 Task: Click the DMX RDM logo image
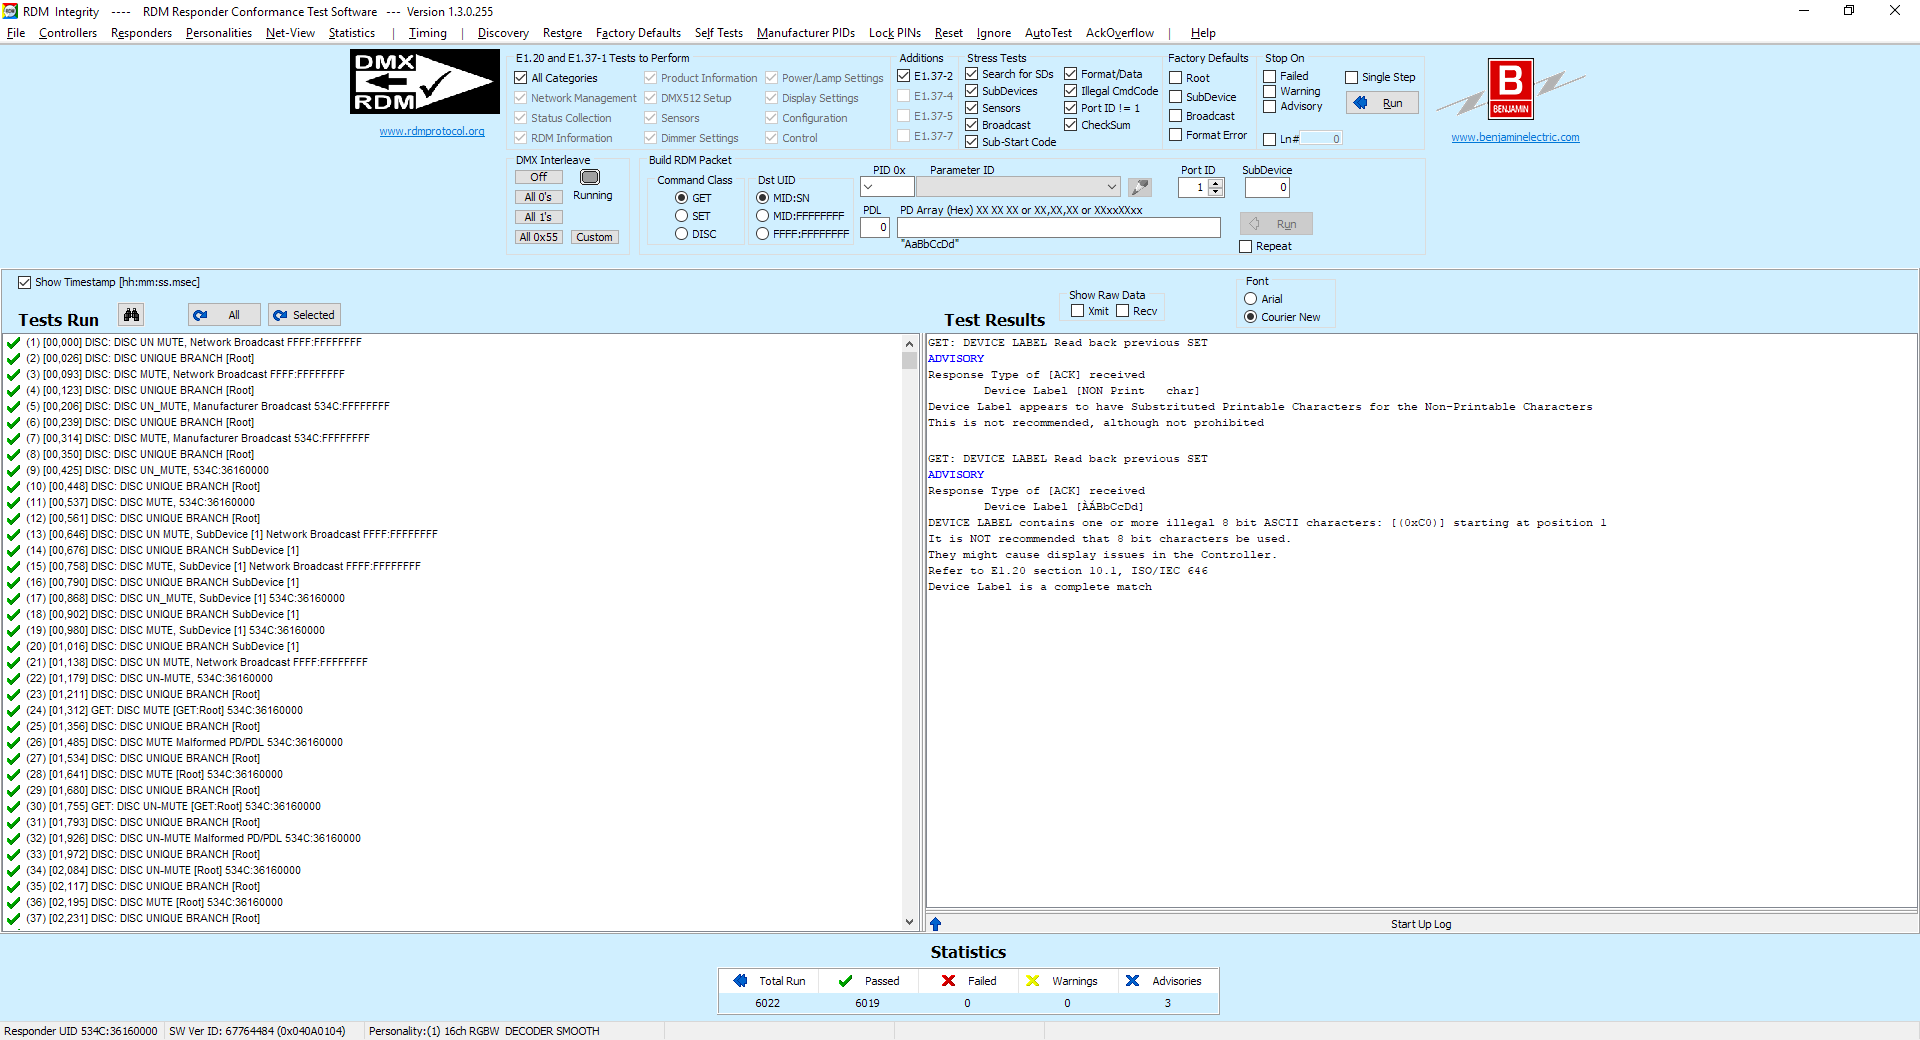point(424,82)
